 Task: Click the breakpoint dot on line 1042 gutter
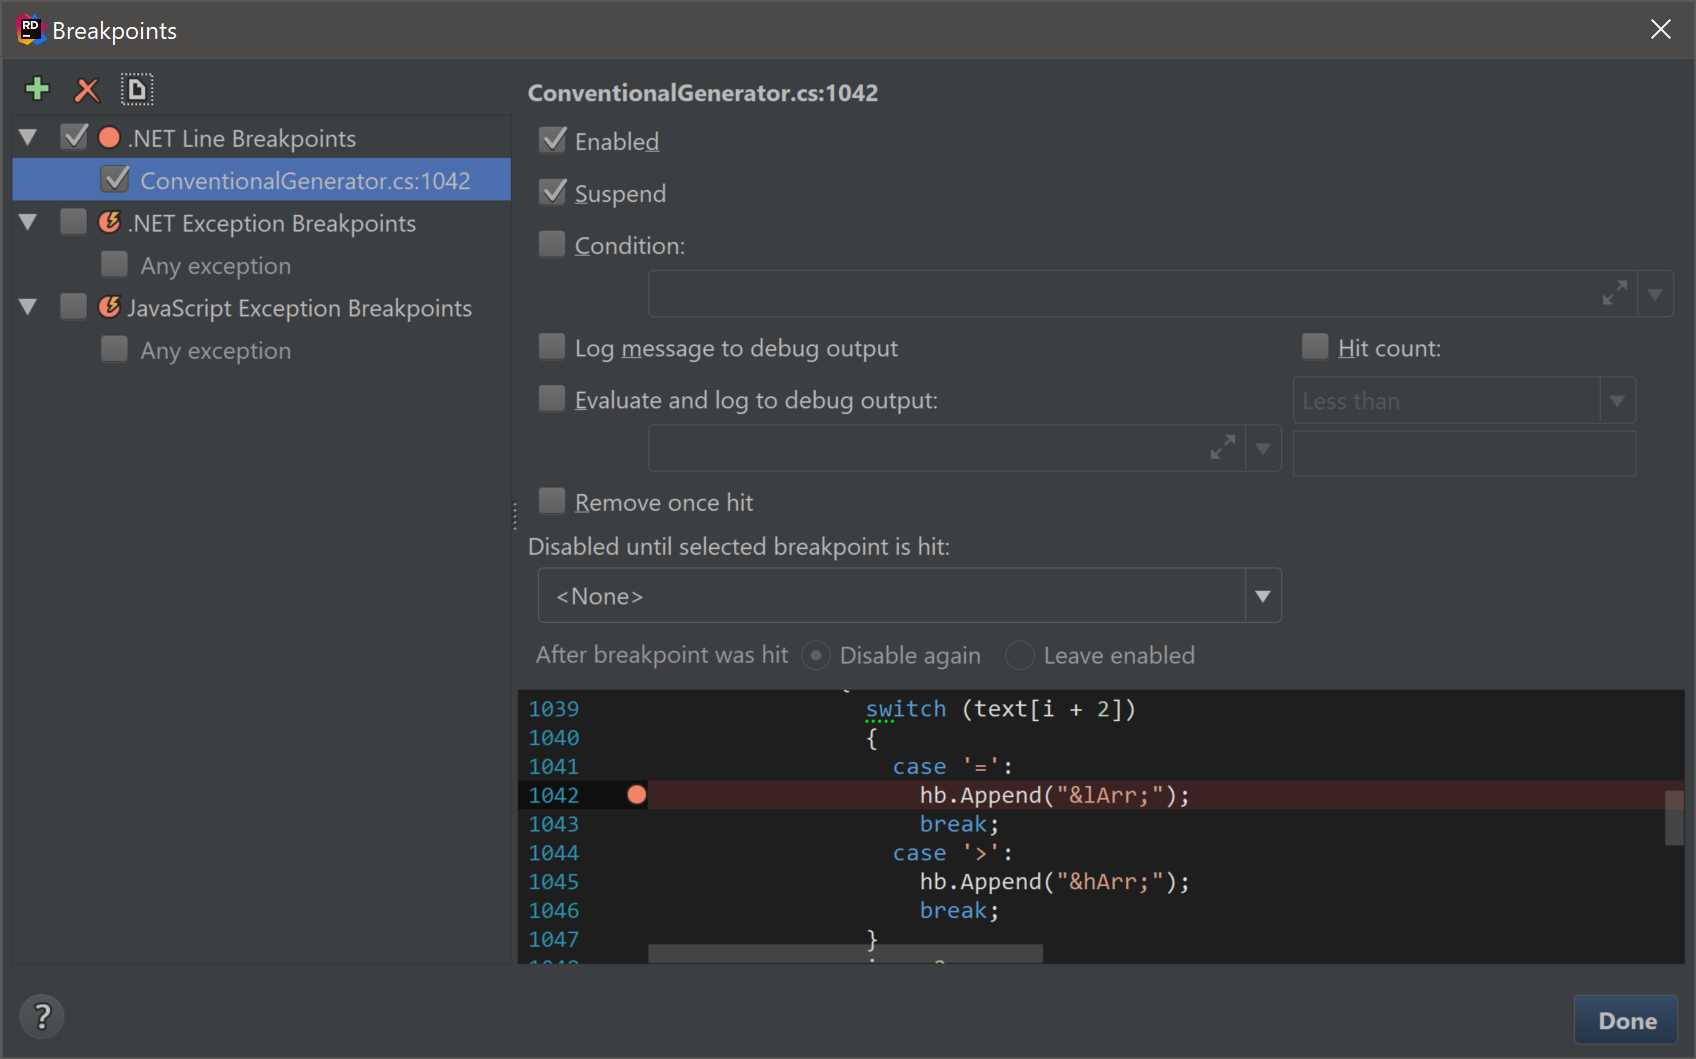(636, 795)
